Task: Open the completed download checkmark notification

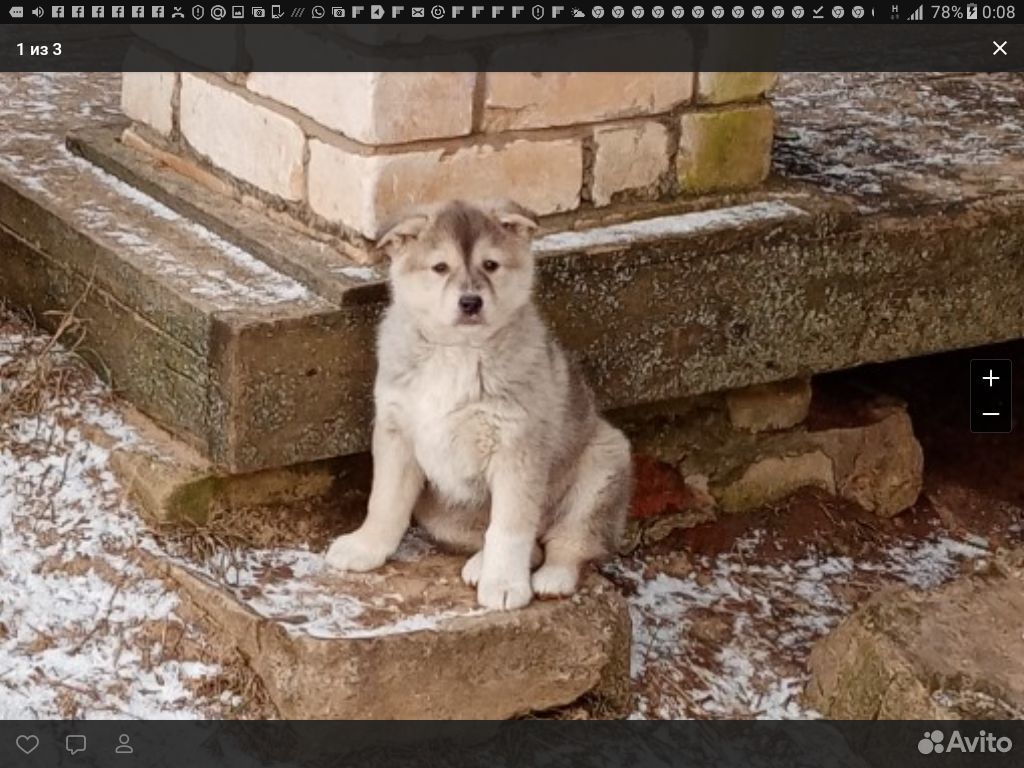Action: click(x=818, y=12)
